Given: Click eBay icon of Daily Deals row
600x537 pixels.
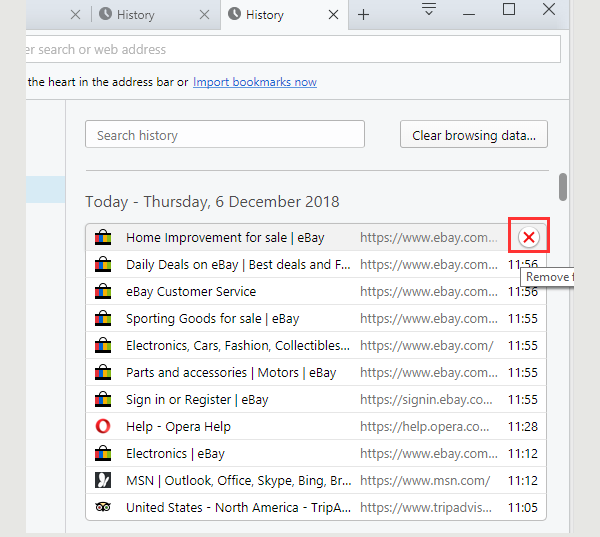Looking at the screenshot, I should 103,264.
